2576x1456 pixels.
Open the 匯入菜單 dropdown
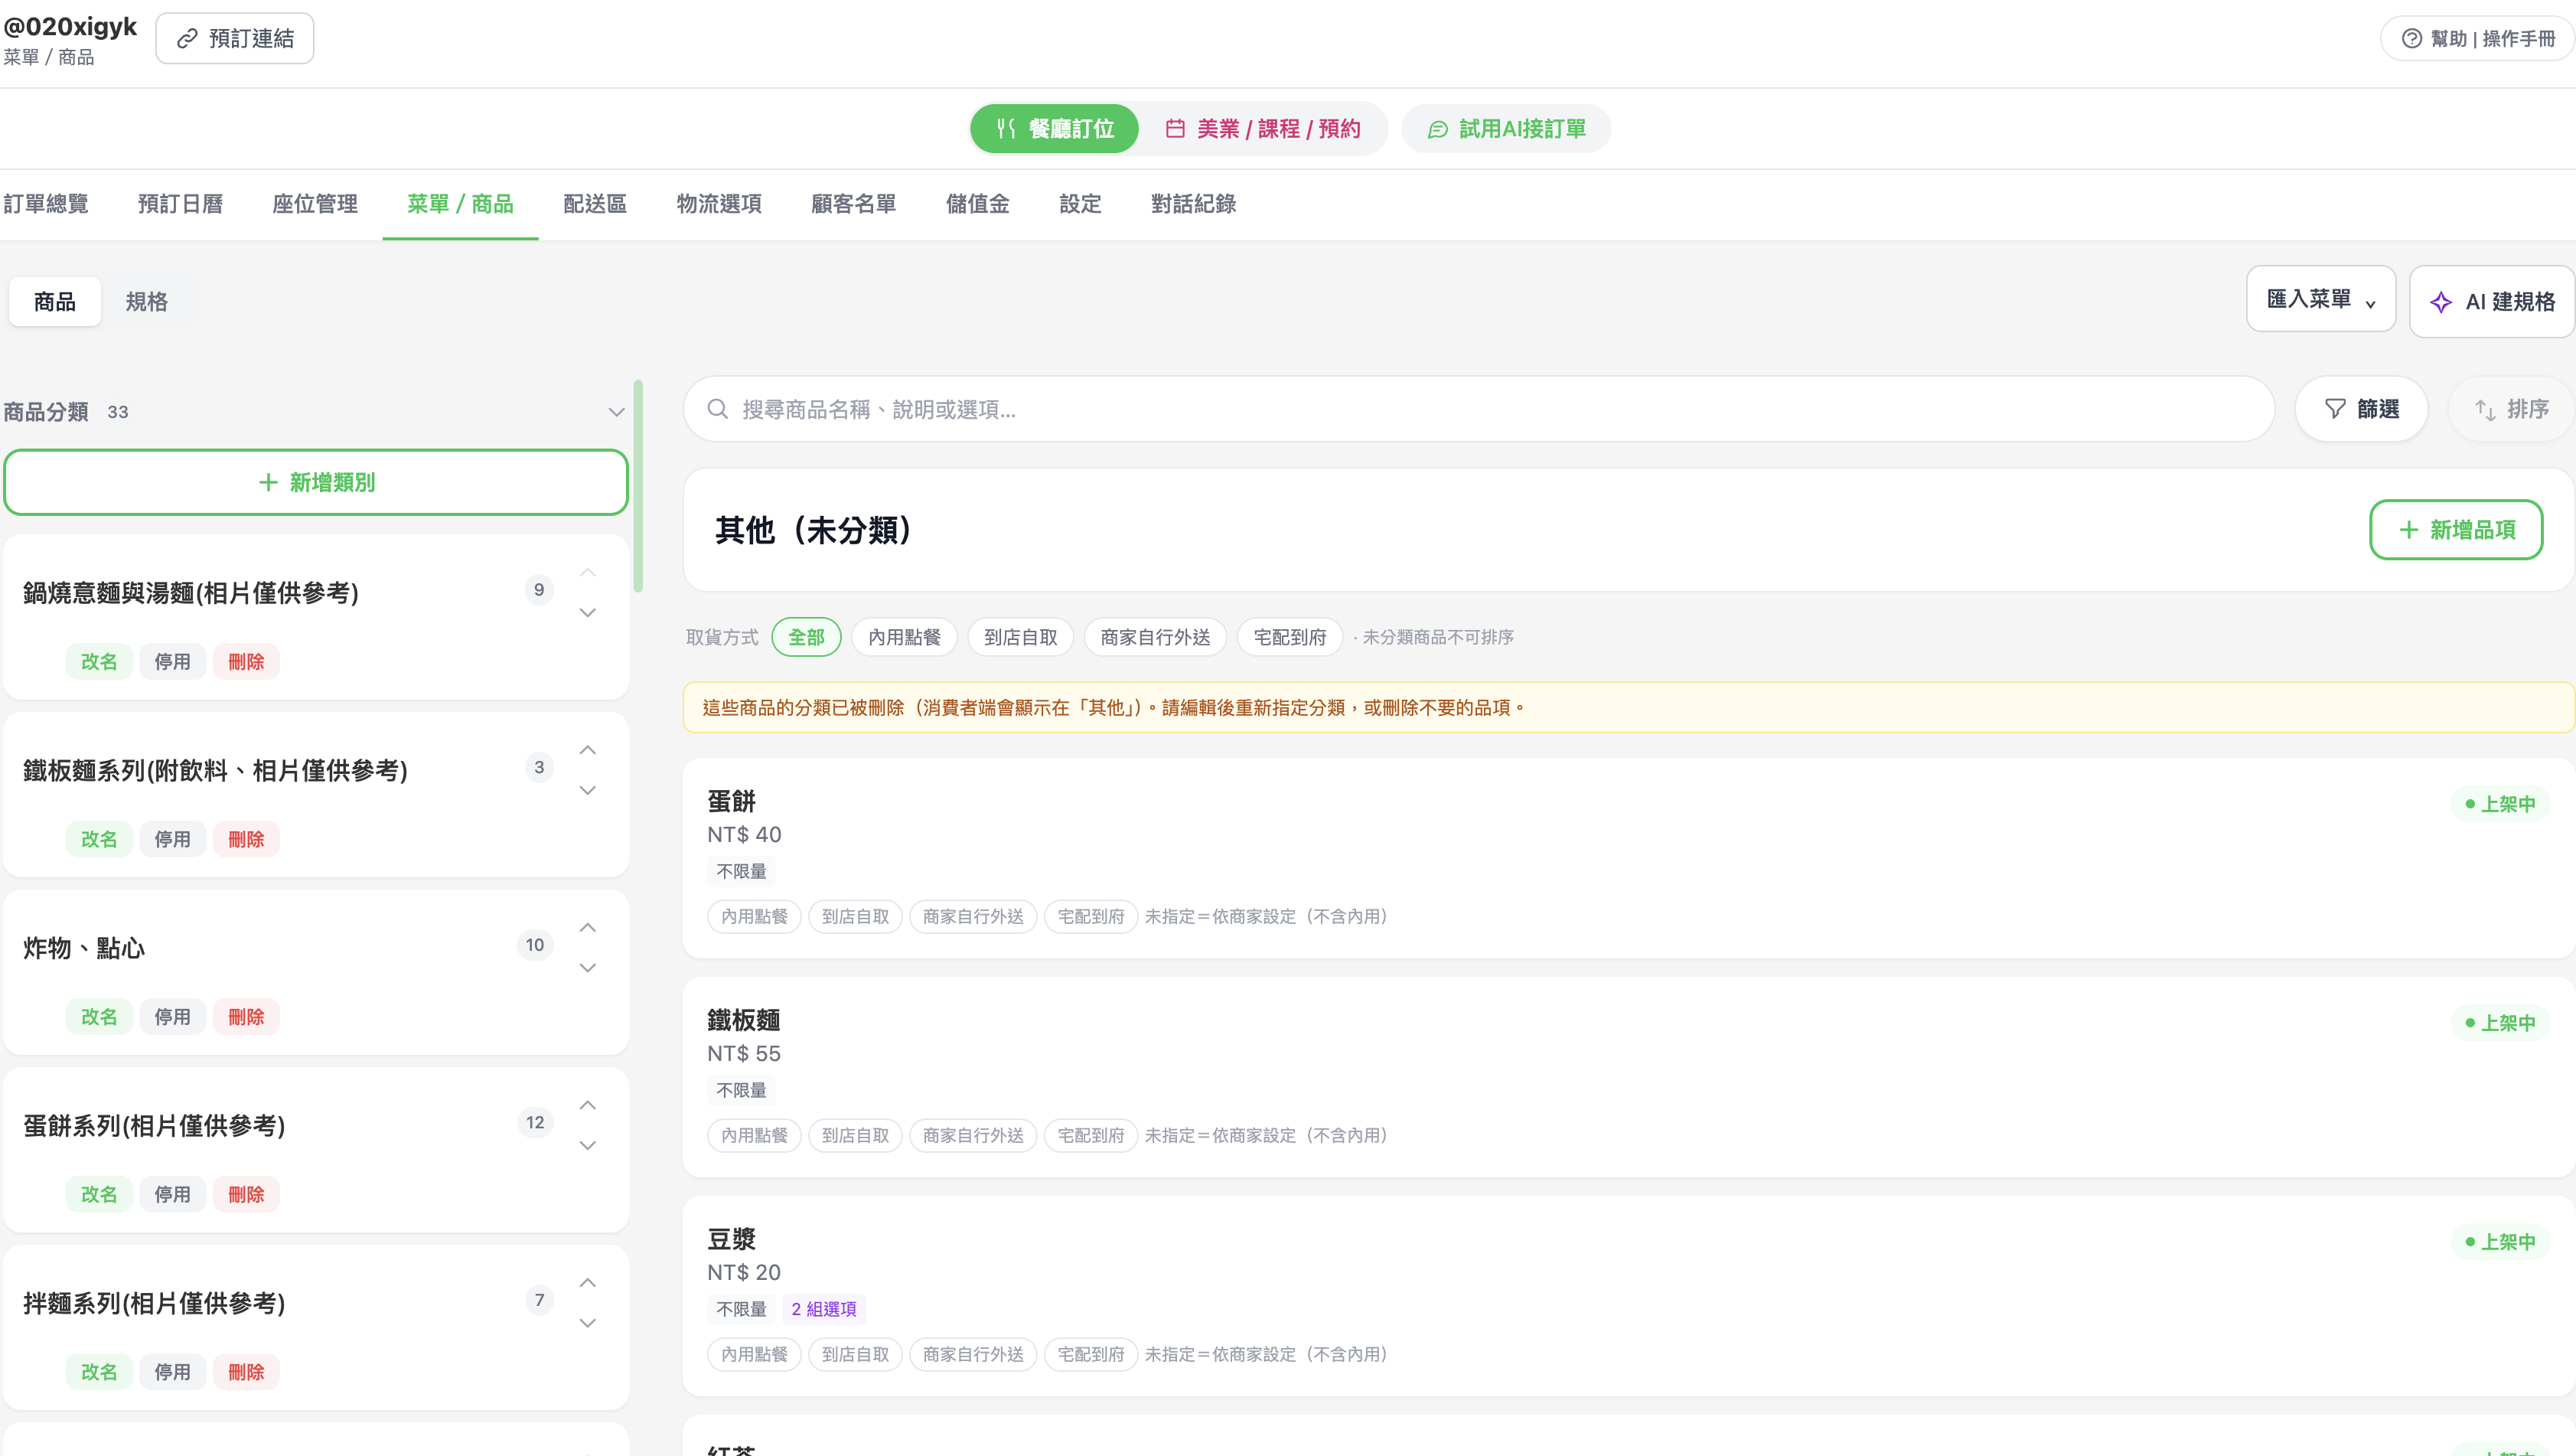tap(2320, 299)
